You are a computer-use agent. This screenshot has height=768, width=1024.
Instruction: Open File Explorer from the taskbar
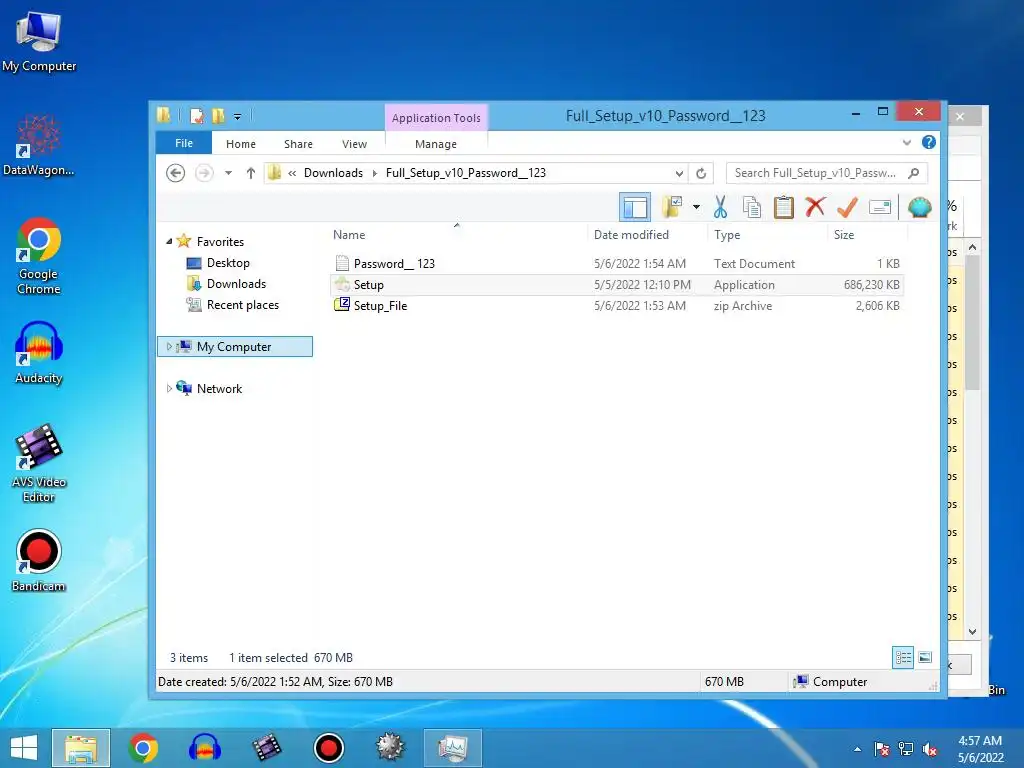click(81, 748)
